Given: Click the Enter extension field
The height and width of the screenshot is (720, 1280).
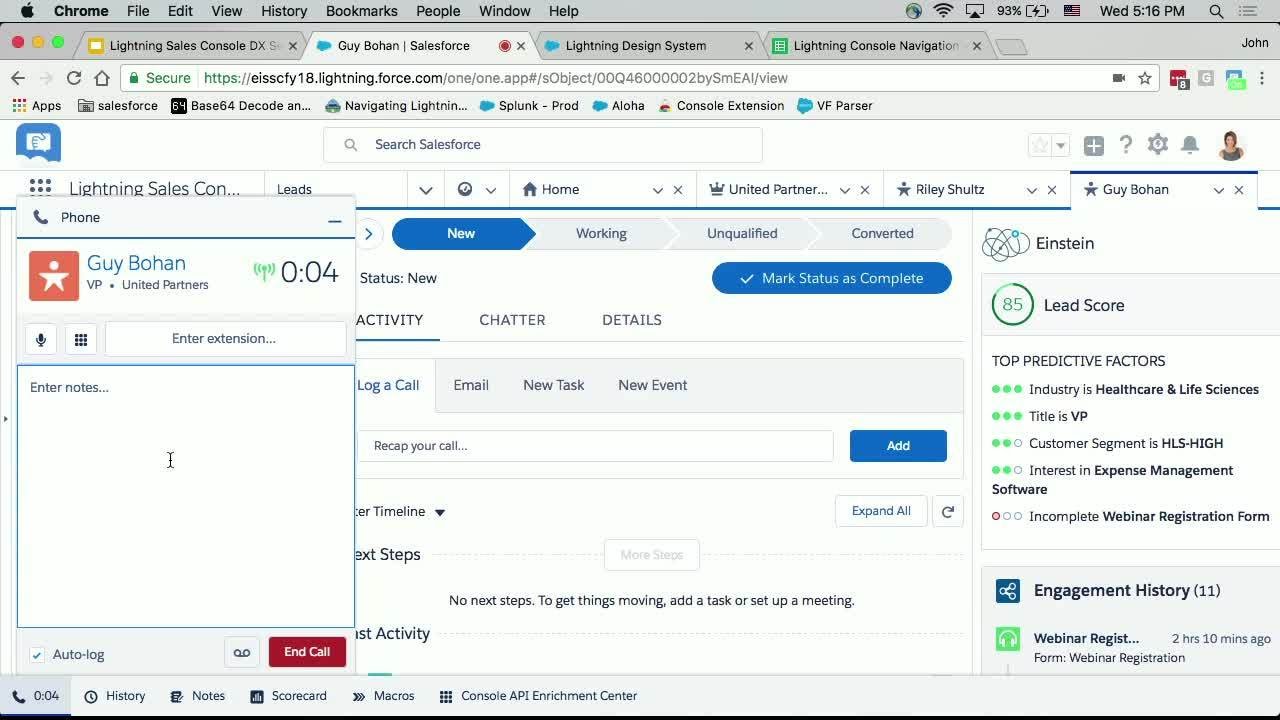Looking at the screenshot, I should pos(225,339).
